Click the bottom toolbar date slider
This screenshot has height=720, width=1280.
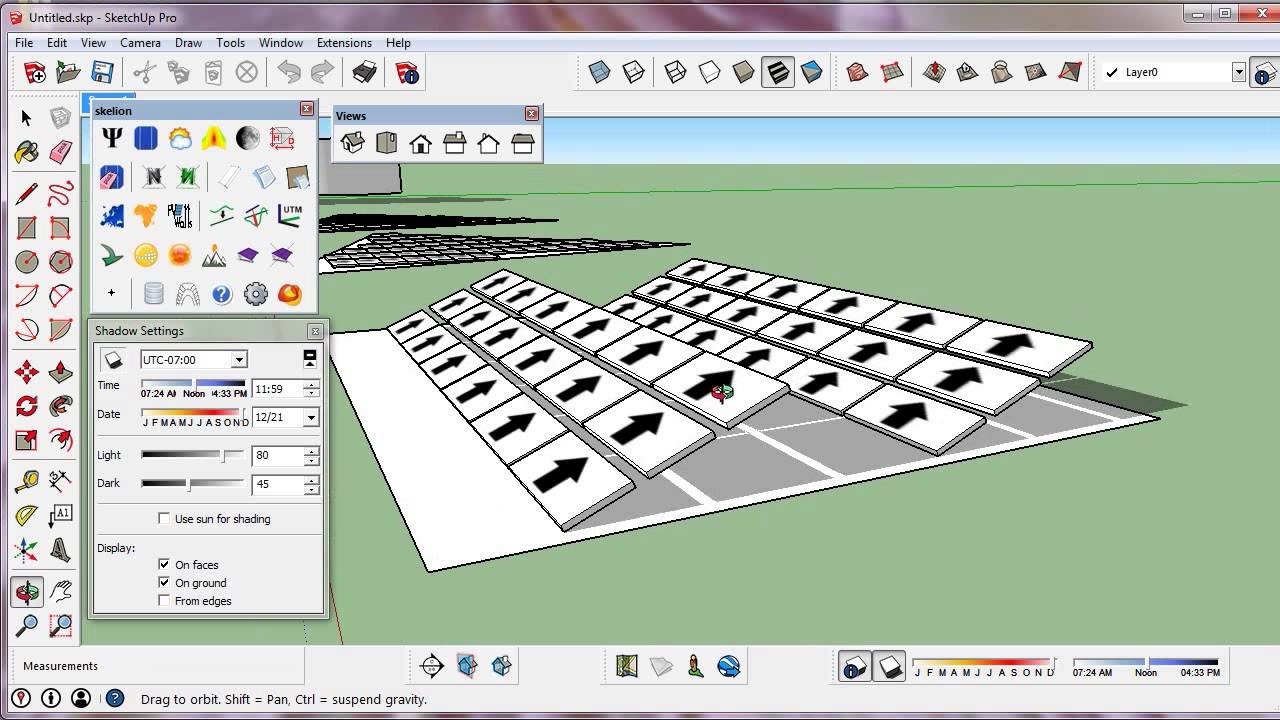click(x=984, y=662)
